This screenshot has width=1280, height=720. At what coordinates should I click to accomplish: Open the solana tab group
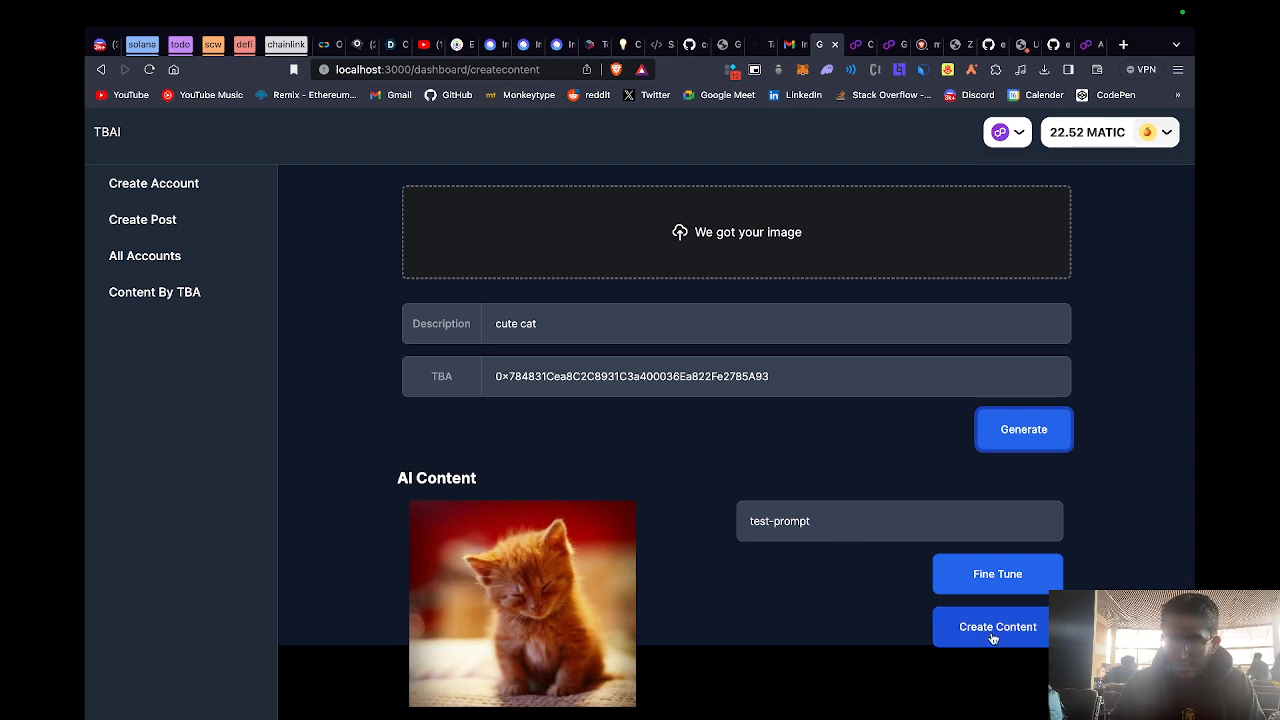[142, 44]
